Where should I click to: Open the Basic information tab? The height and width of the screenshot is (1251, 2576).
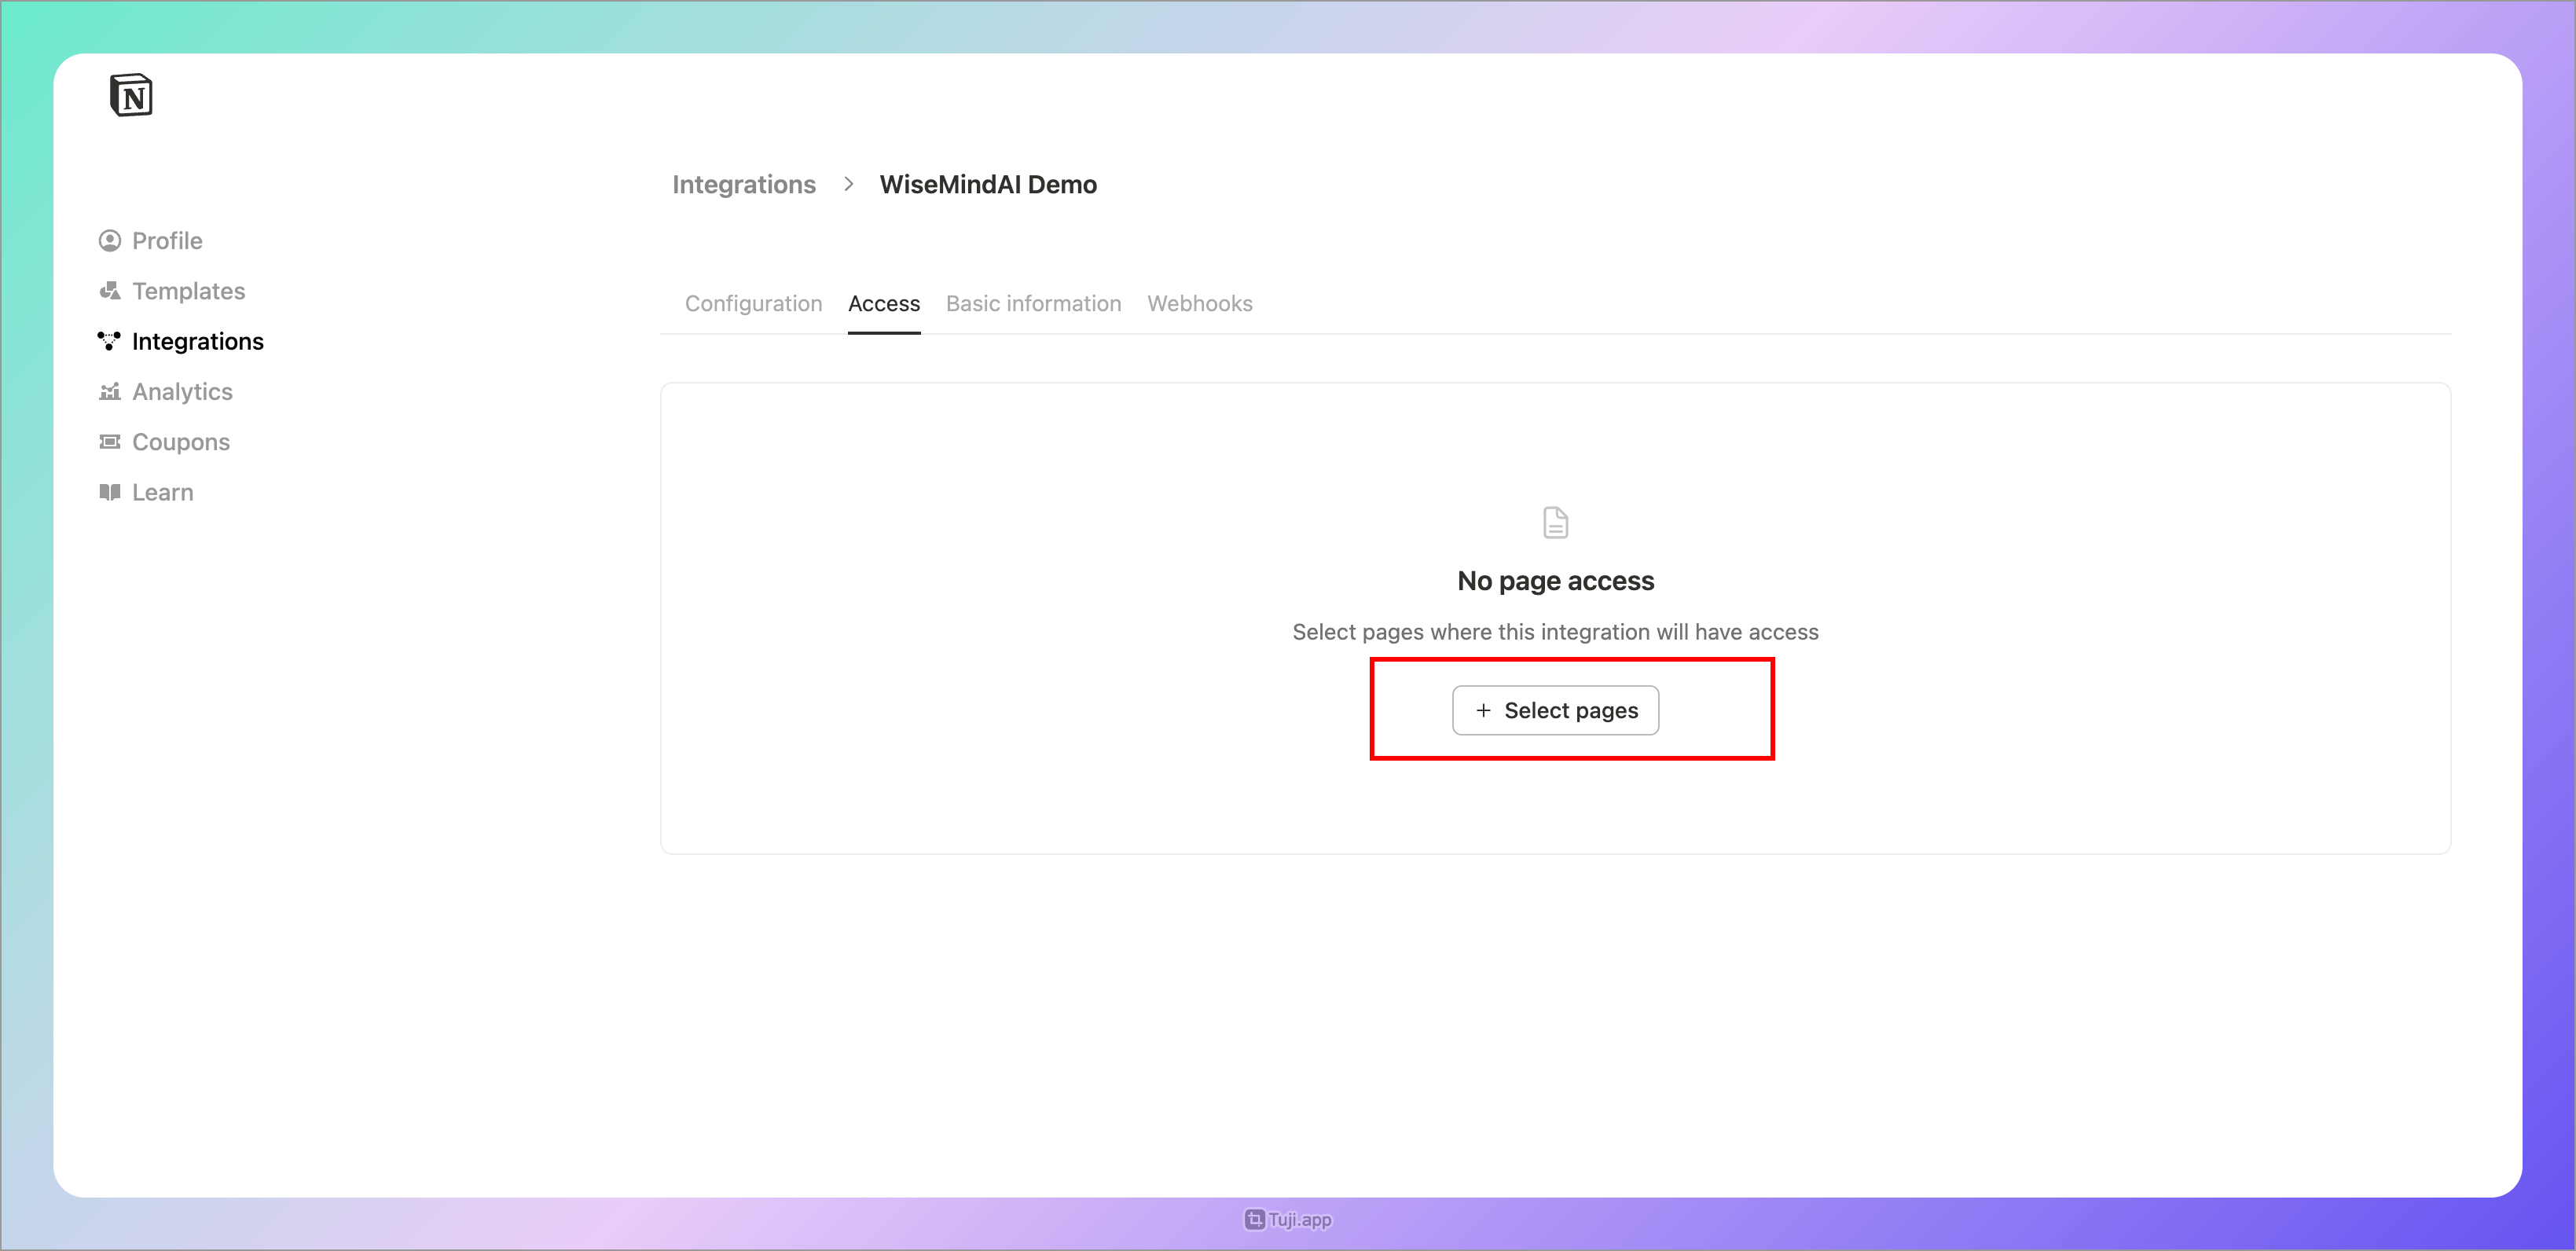1033,304
